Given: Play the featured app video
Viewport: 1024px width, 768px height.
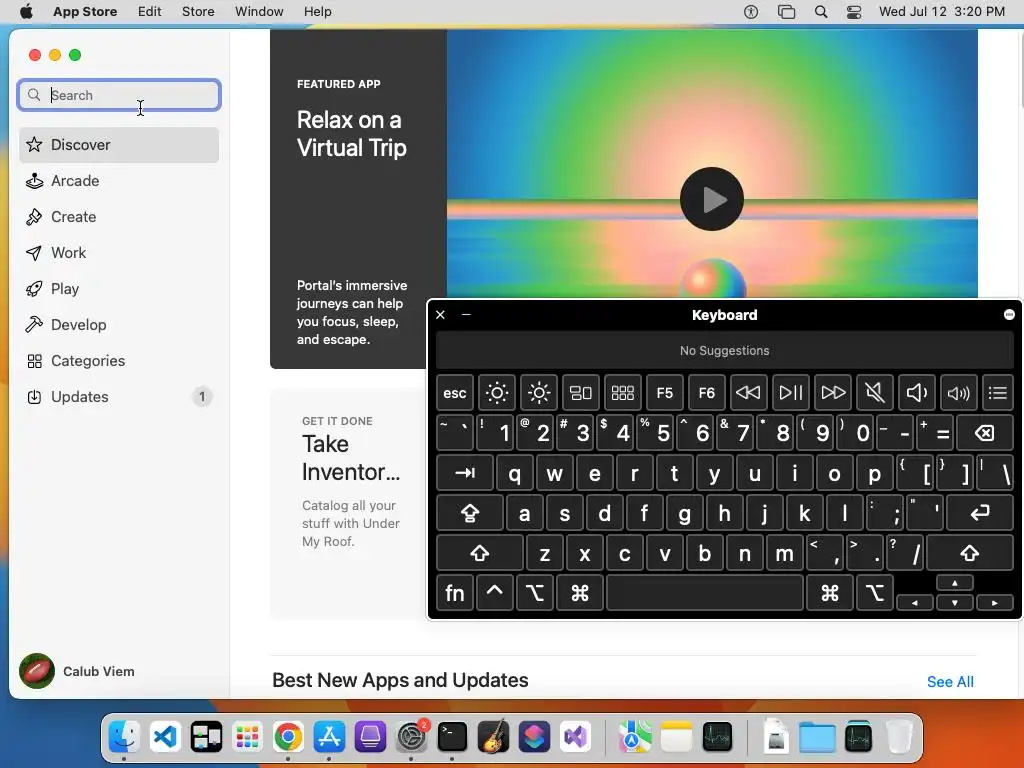Looking at the screenshot, I should point(711,199).
